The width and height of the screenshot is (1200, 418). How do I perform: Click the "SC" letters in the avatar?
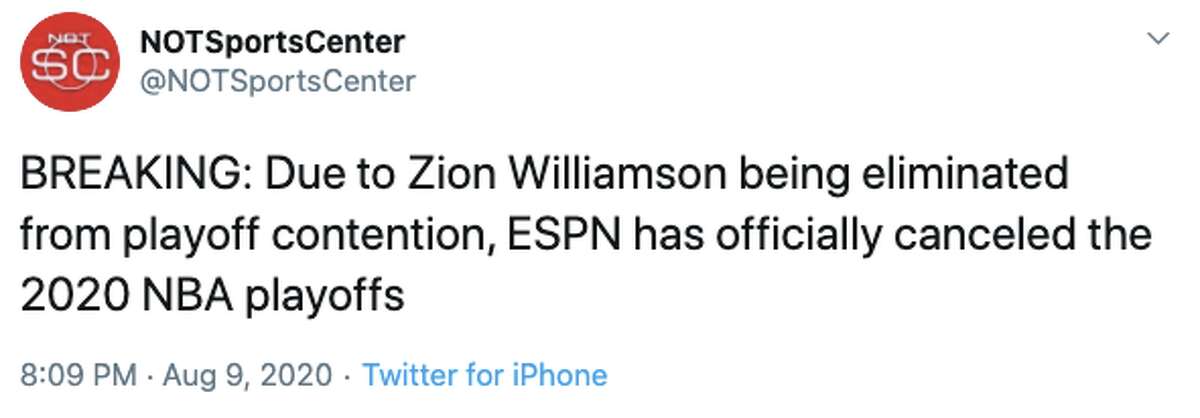(x=70, y=72)
